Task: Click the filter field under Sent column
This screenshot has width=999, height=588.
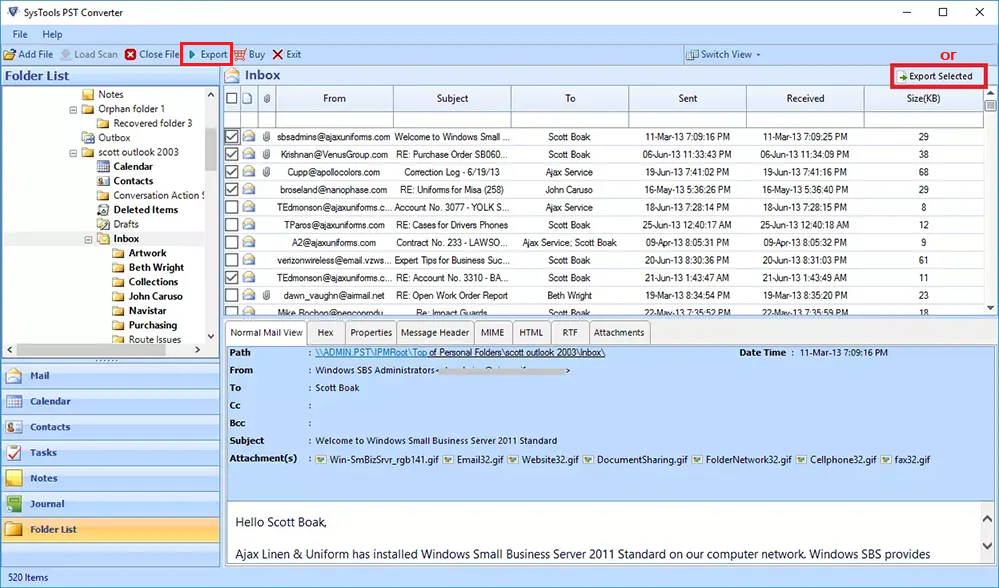Action: tap(687, 120)
